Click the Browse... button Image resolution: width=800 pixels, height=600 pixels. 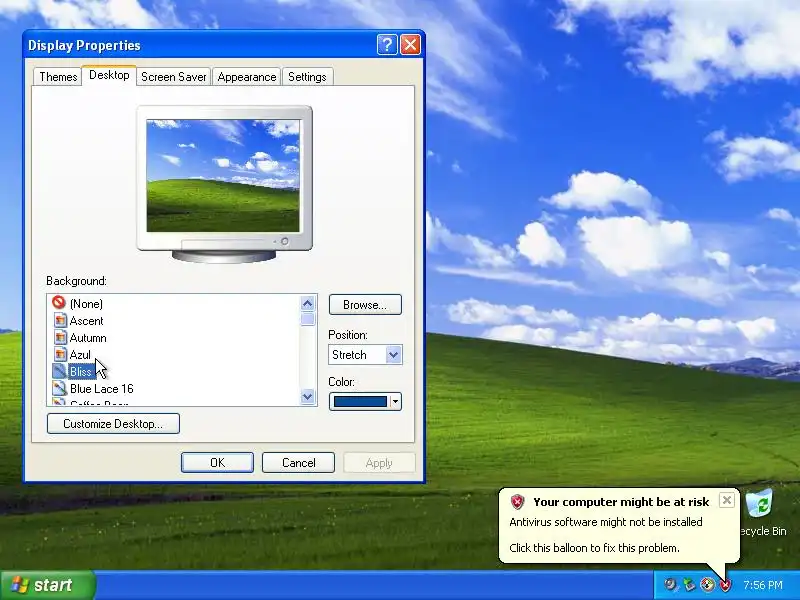click(365, 305)
